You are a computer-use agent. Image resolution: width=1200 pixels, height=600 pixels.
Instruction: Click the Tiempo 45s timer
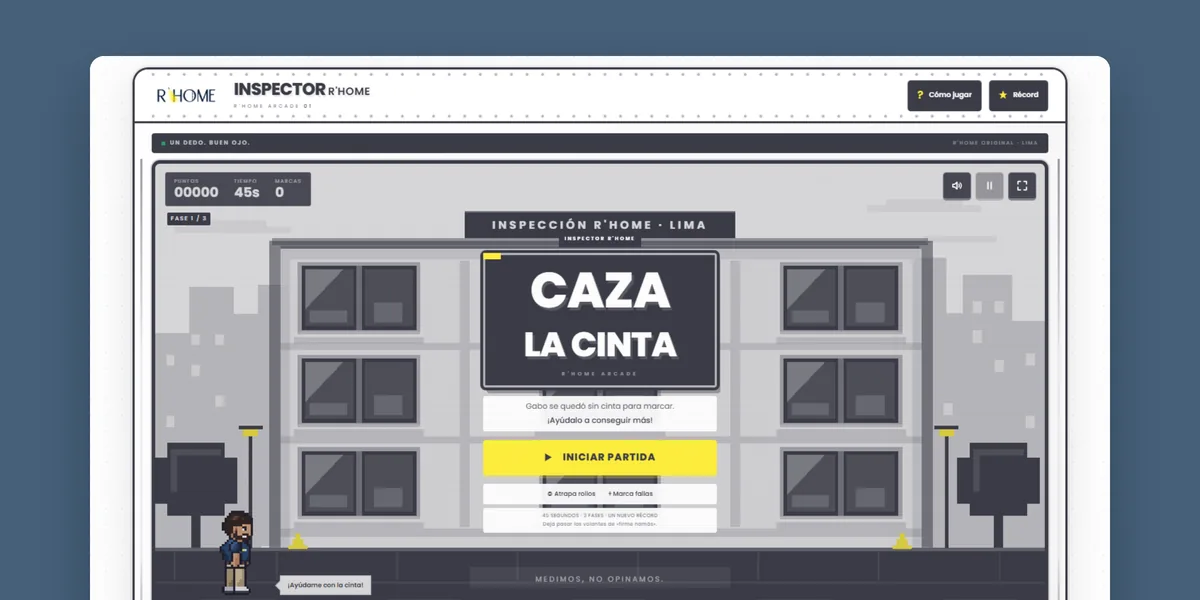pos(247,192)
